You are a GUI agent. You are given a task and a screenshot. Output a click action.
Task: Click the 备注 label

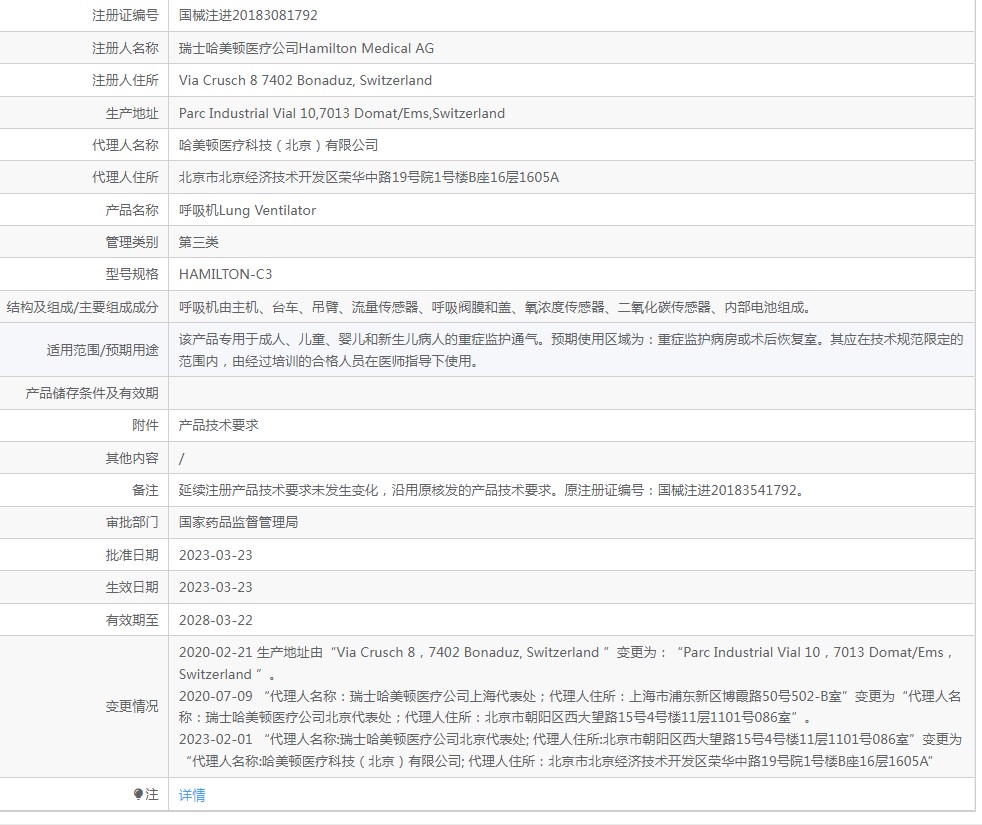(x=145, y=490)
